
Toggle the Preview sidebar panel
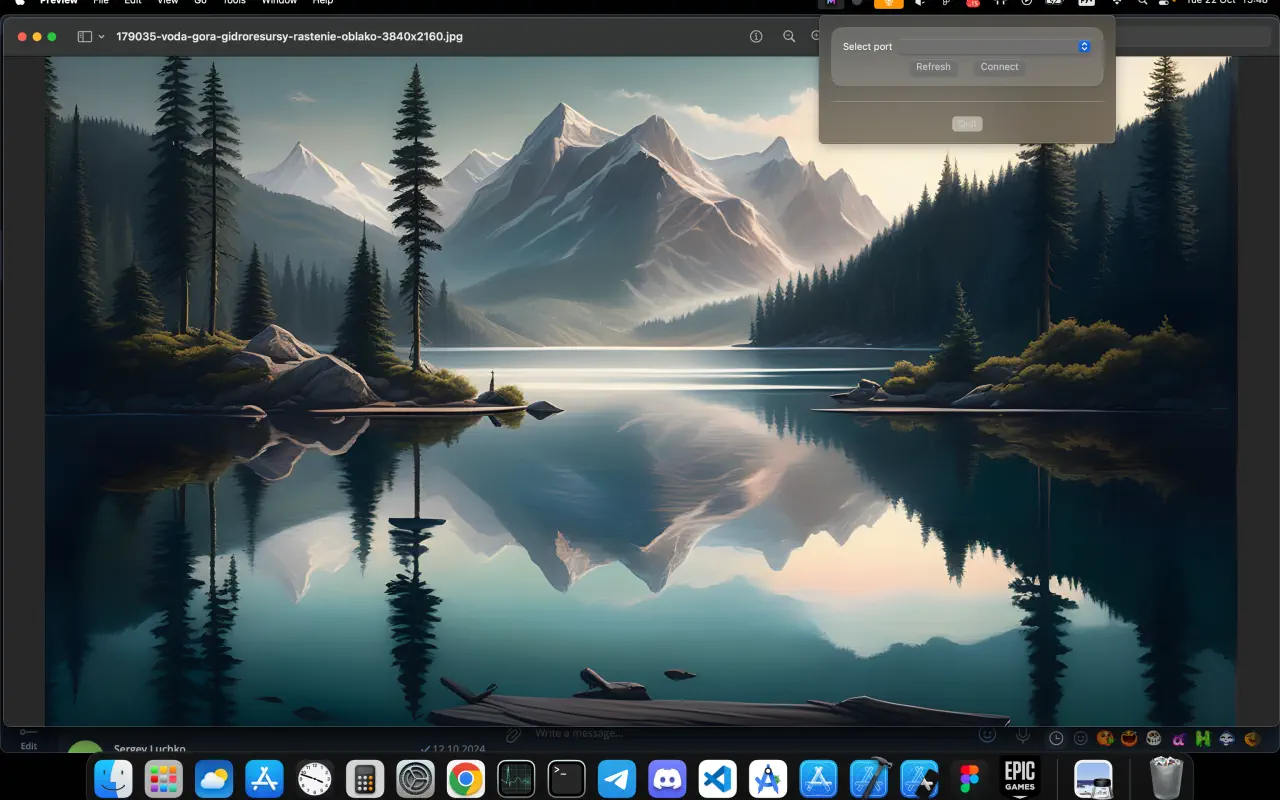(x=82, y=36)
